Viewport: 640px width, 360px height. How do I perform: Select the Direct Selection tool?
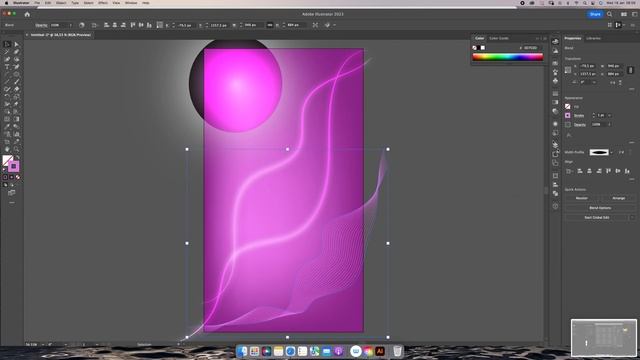point(16,44)
